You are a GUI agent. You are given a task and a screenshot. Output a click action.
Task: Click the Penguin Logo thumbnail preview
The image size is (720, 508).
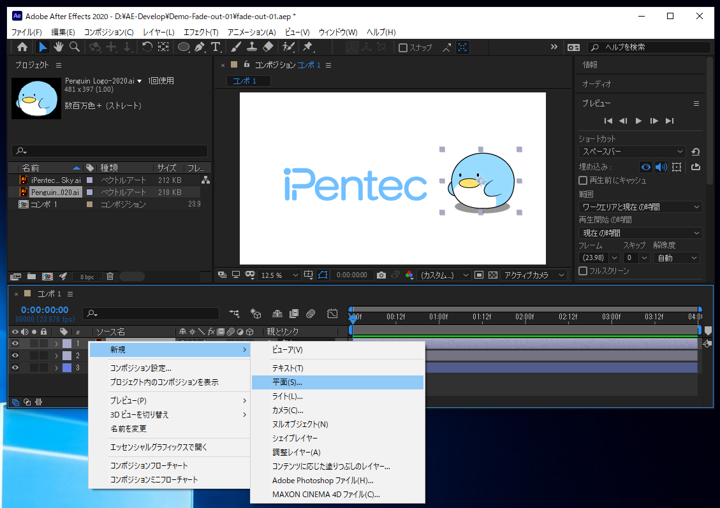pos(36,98)
